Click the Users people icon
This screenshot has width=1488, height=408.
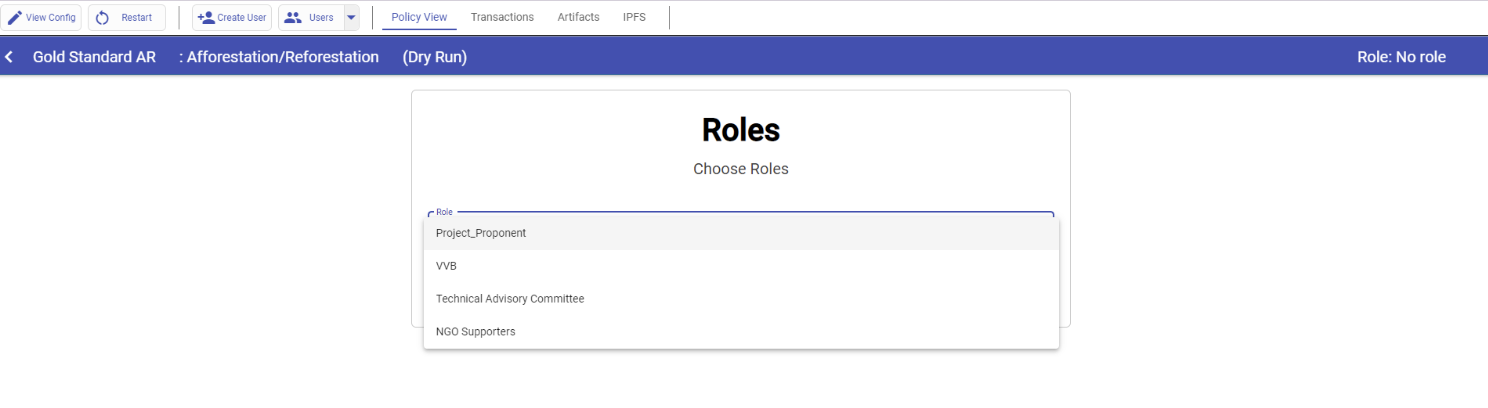click(293, 18)
